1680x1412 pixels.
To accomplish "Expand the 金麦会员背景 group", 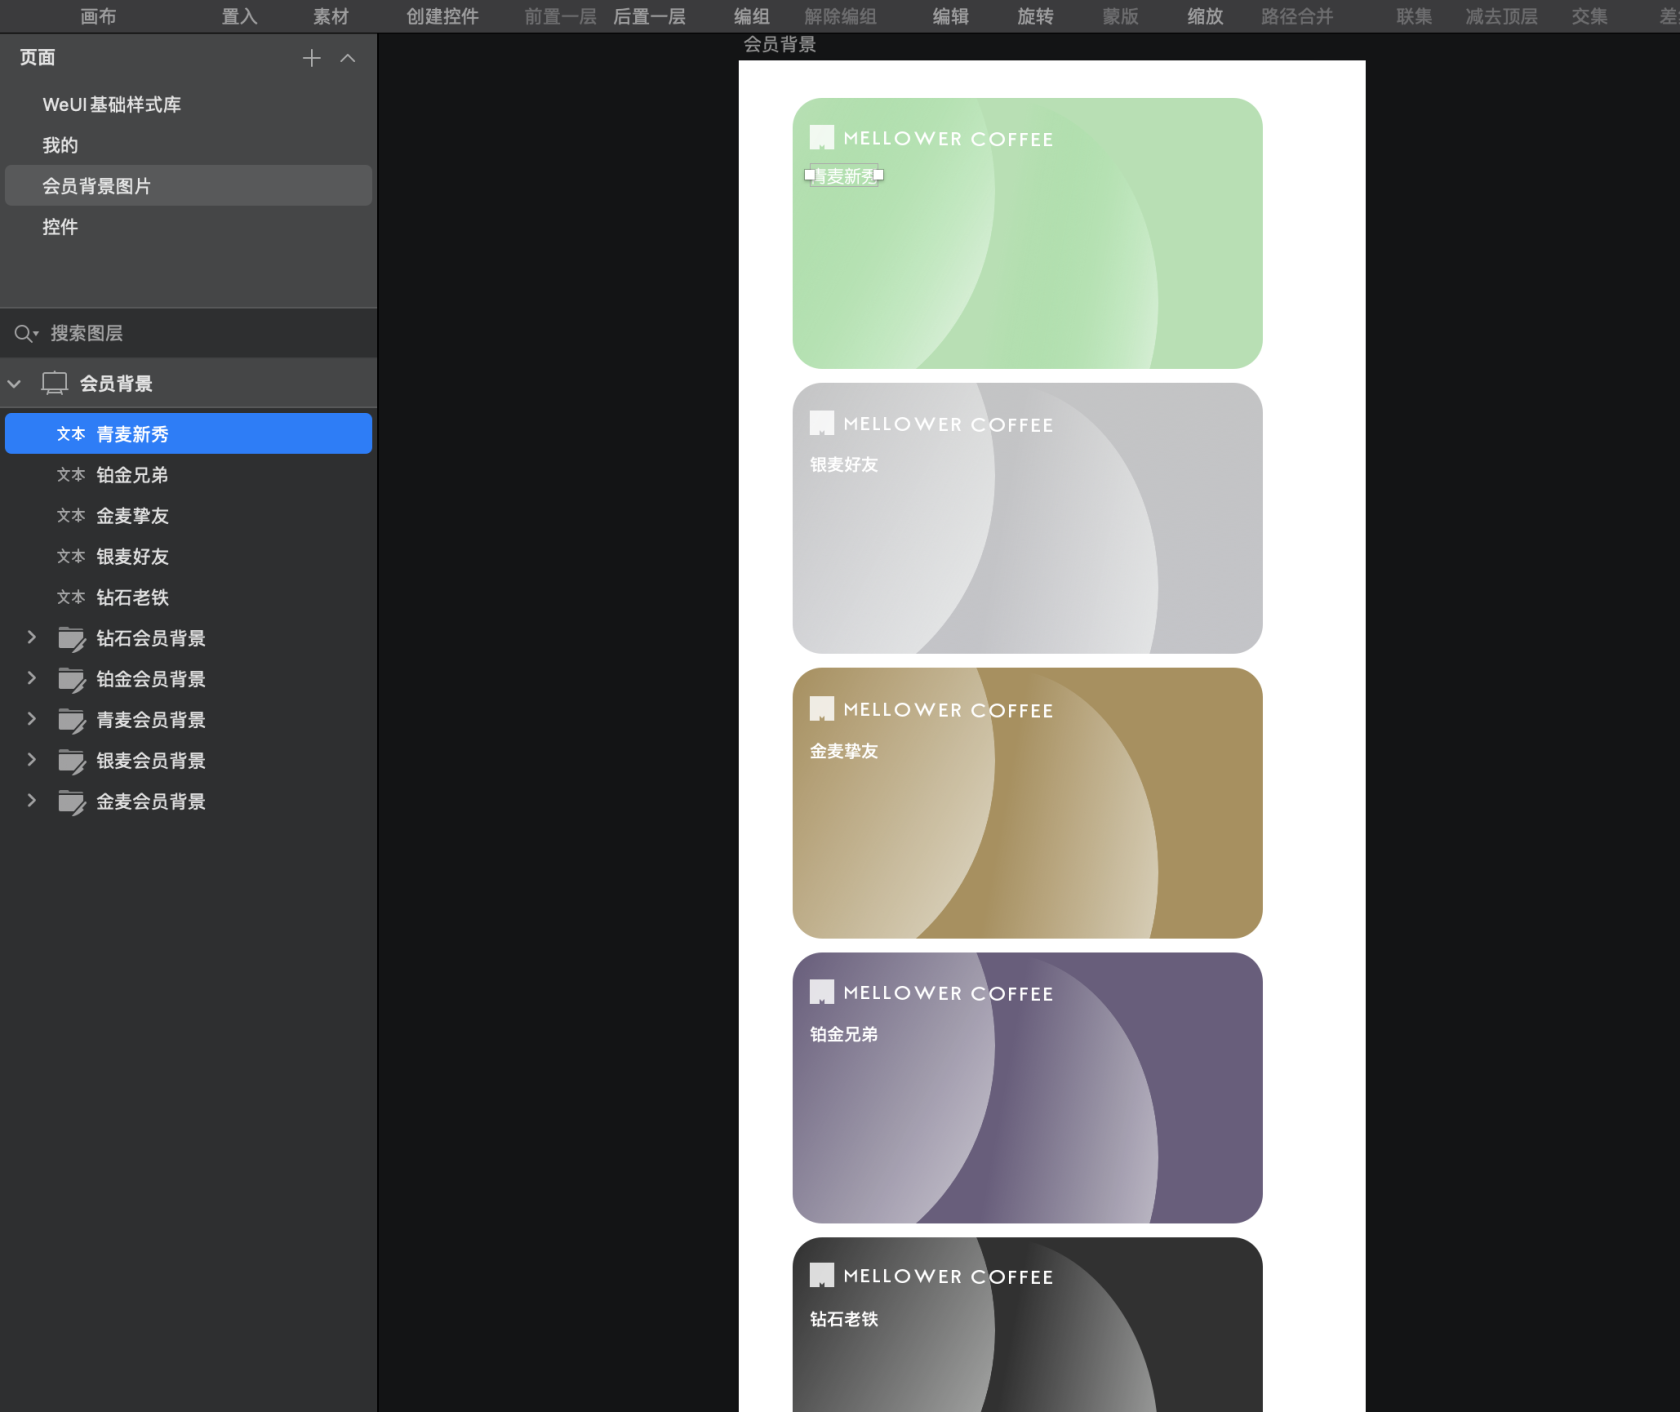I will (31, 802).
